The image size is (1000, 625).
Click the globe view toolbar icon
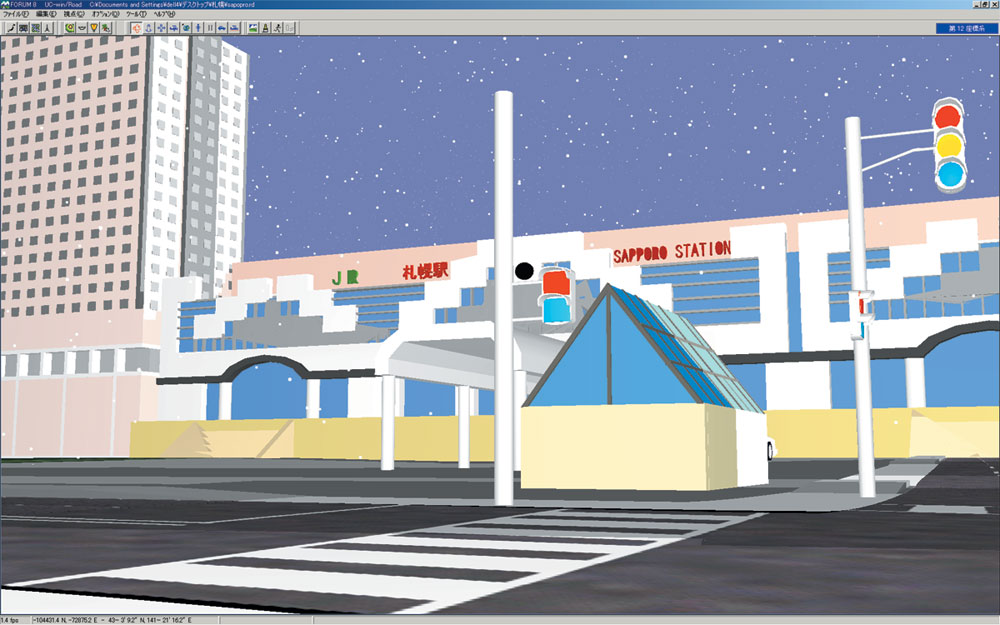pyautogui.click(x=186, y=28)
